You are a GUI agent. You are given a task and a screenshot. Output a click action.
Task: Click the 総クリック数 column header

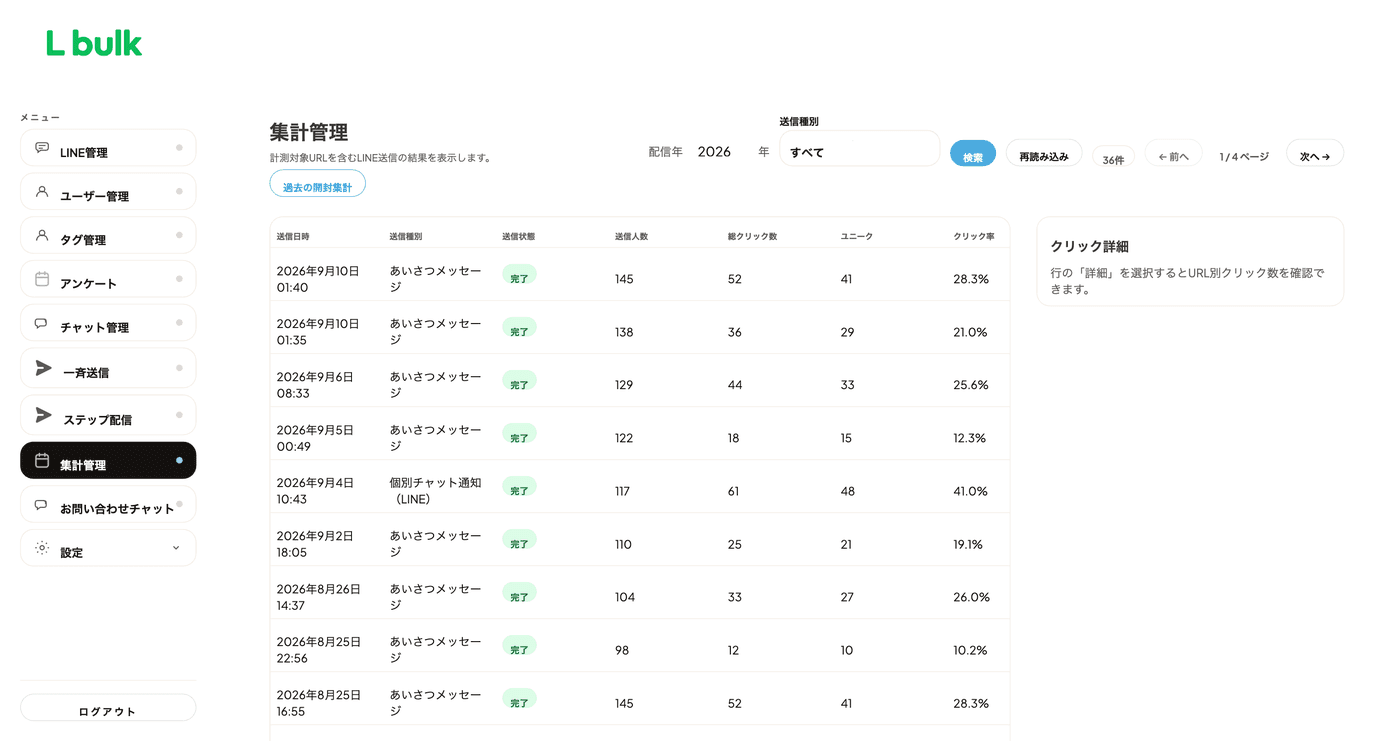752,237
